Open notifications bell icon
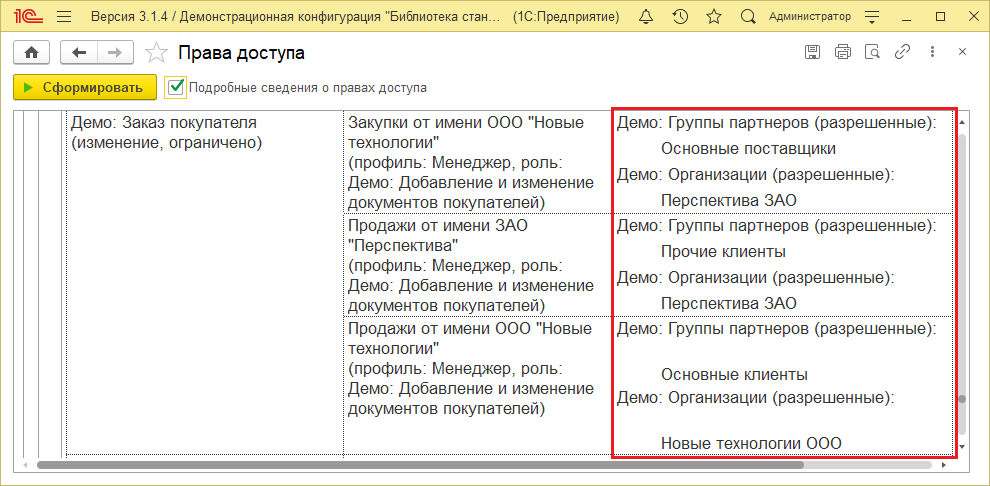 coord(646,17)
